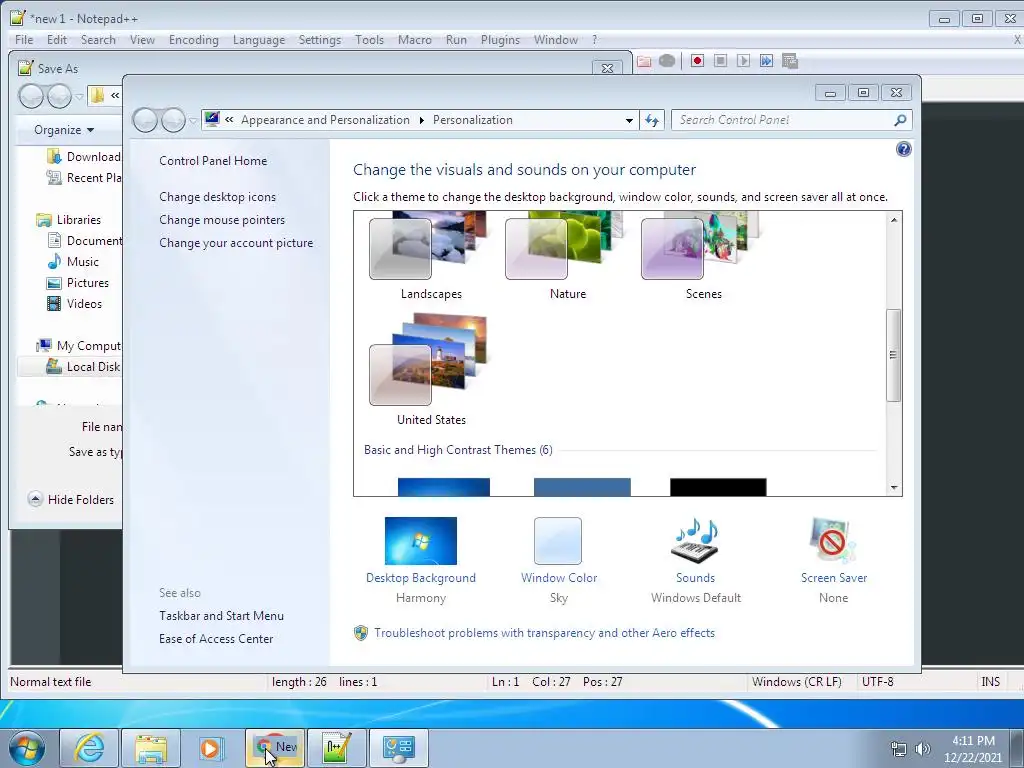Viewport: 1024px width, 768px height.
Task: Click Change desktop icons link
Action: [x=217, y=197]
